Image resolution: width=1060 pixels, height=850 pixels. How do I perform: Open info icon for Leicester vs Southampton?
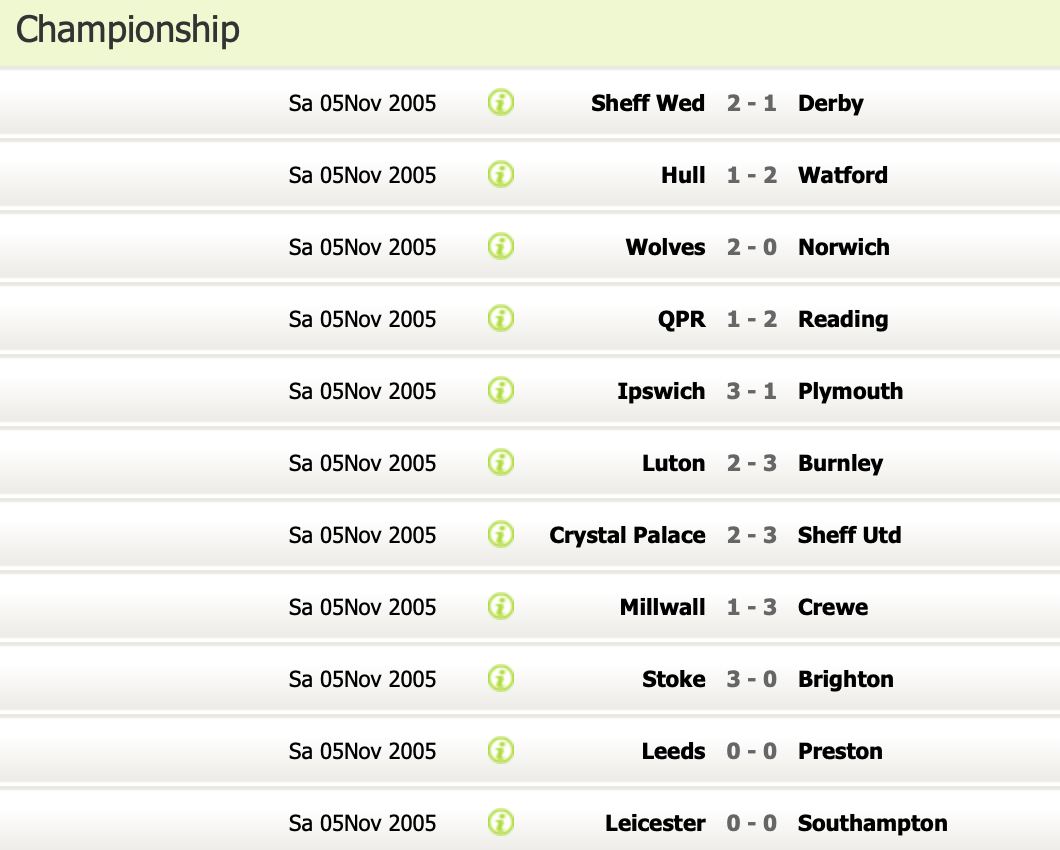[x=501, y=823]
